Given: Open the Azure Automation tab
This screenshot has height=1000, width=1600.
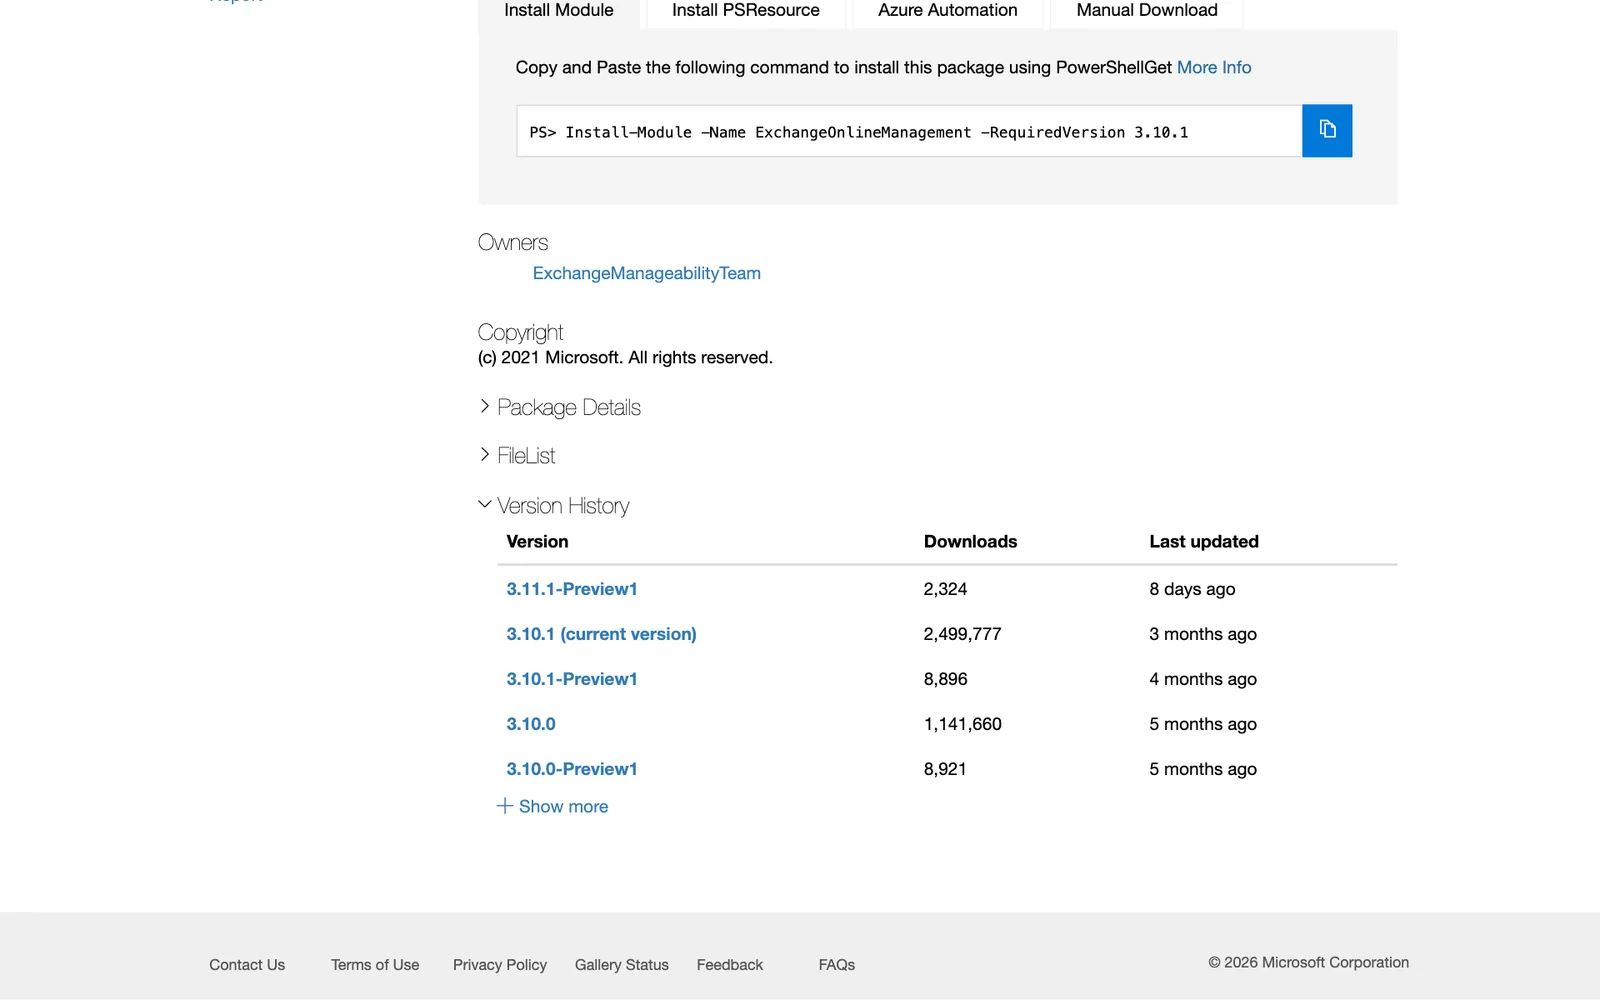Looking at the screenshot, I should pyautogui.click(x=948, y=11).
